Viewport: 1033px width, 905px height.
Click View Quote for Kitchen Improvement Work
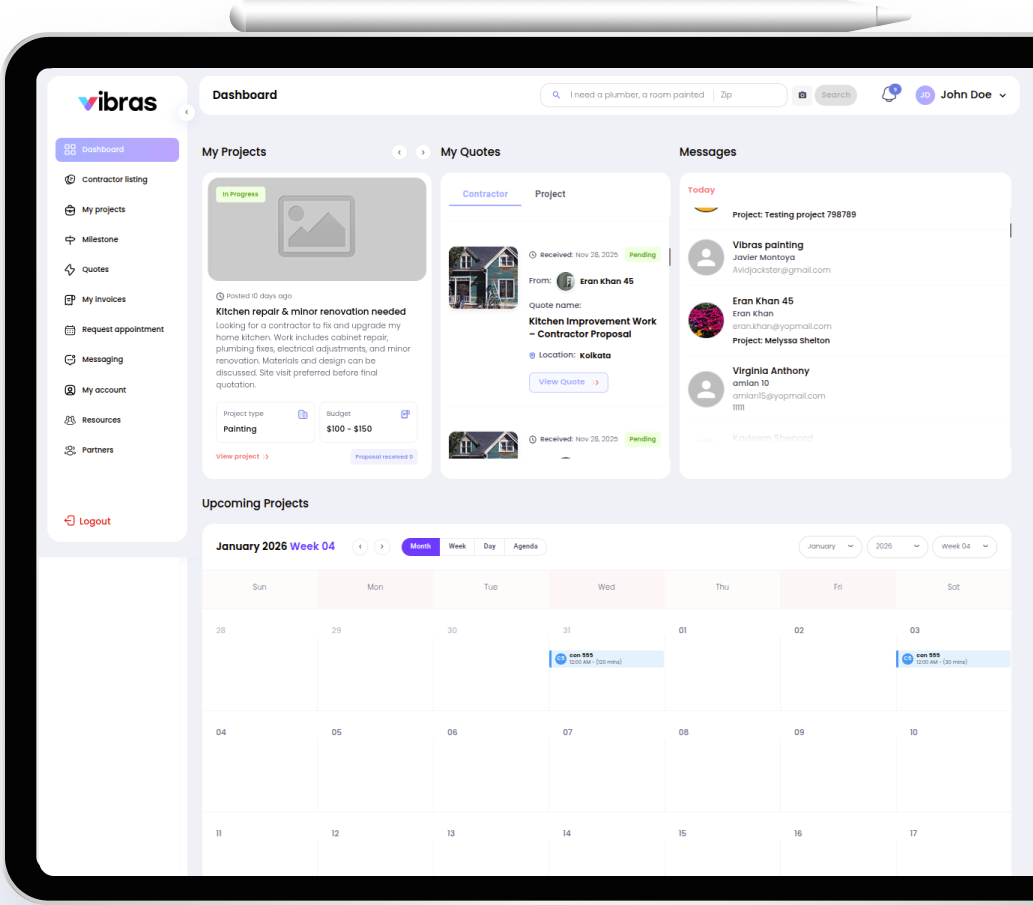[x=568, y=382]
